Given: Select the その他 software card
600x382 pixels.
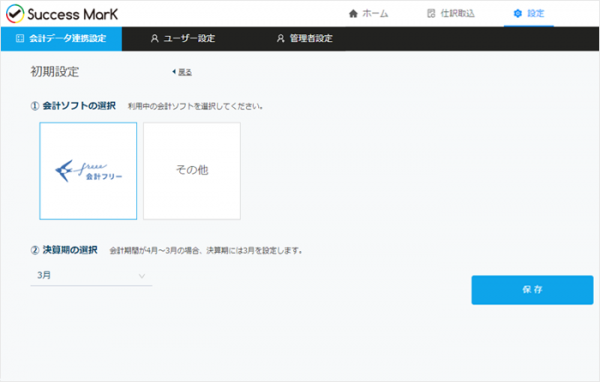Looking at the screenshot, I should pos(192,171).
